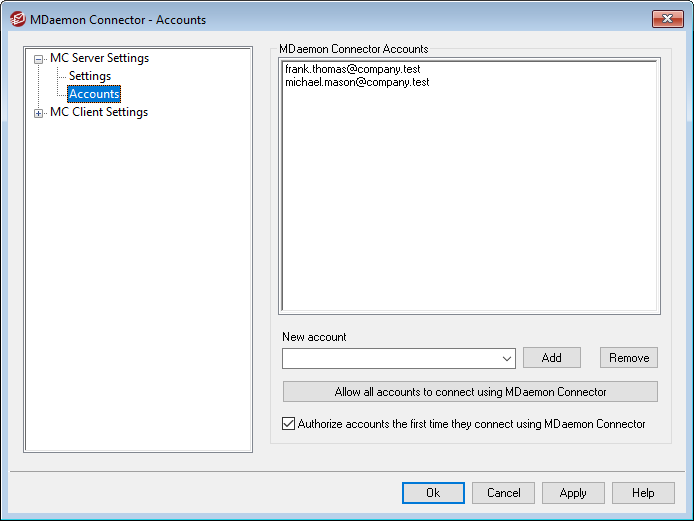This screenshot has height=521, width=694.
Task: Click the Apply button
Action: 573,493
